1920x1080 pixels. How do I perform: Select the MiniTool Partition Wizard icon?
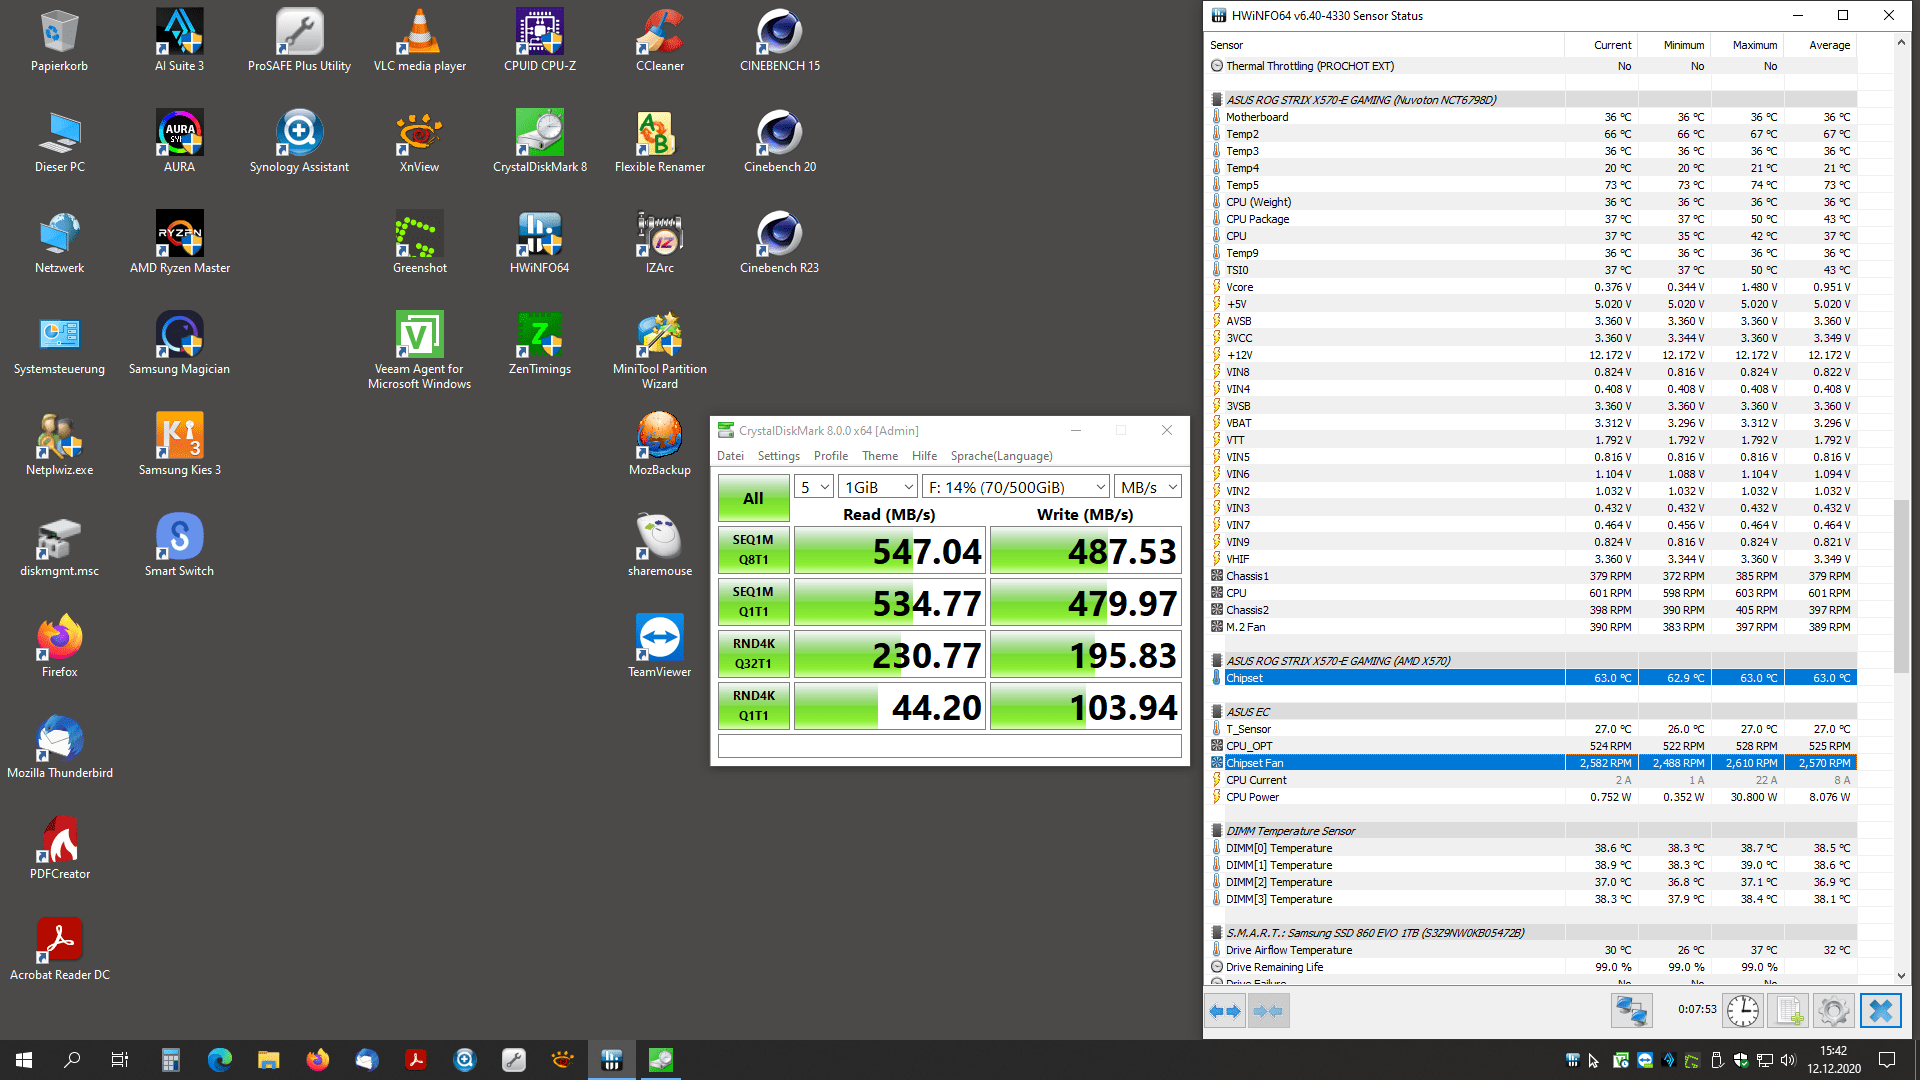(660, 350)
